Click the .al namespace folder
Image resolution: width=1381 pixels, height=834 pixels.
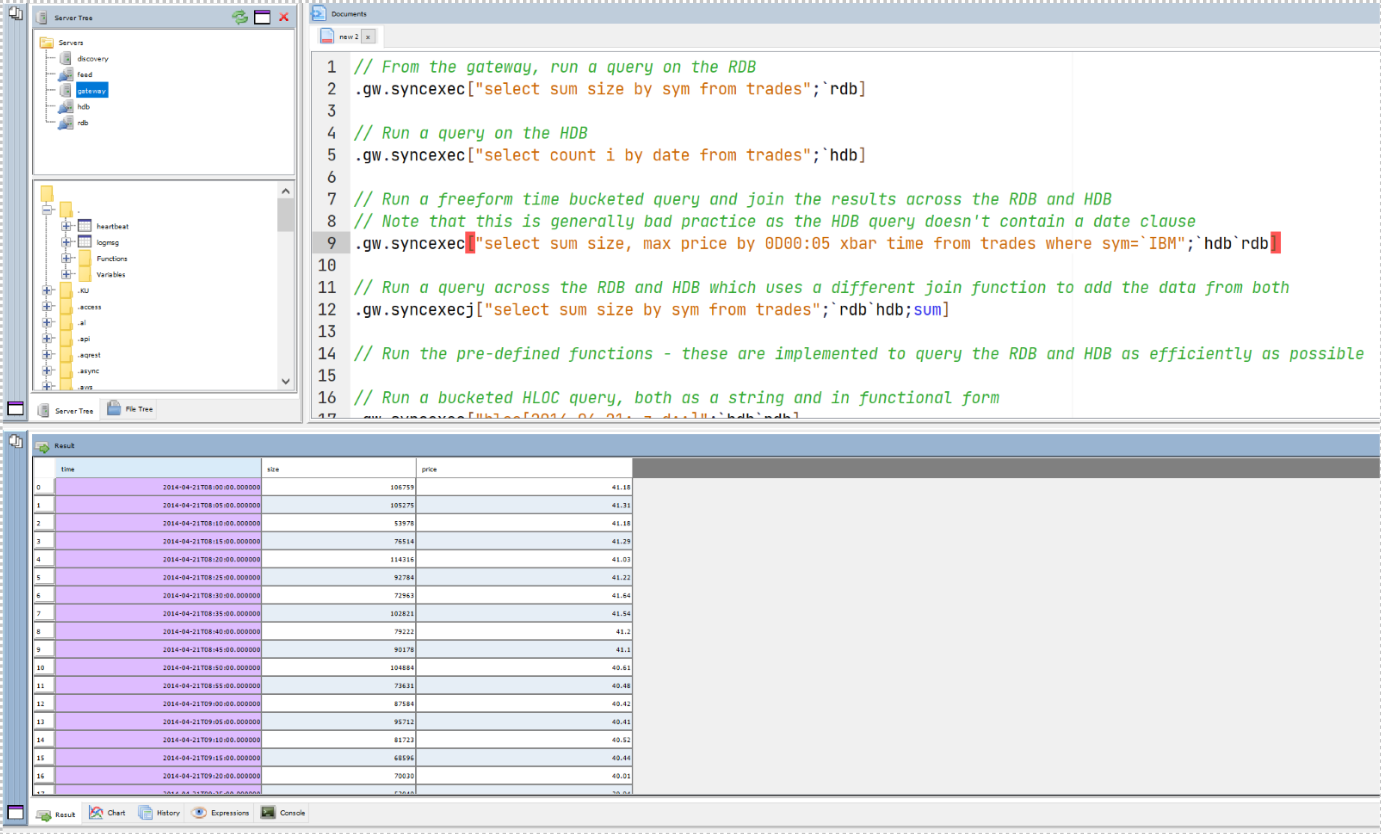point(66,323)
